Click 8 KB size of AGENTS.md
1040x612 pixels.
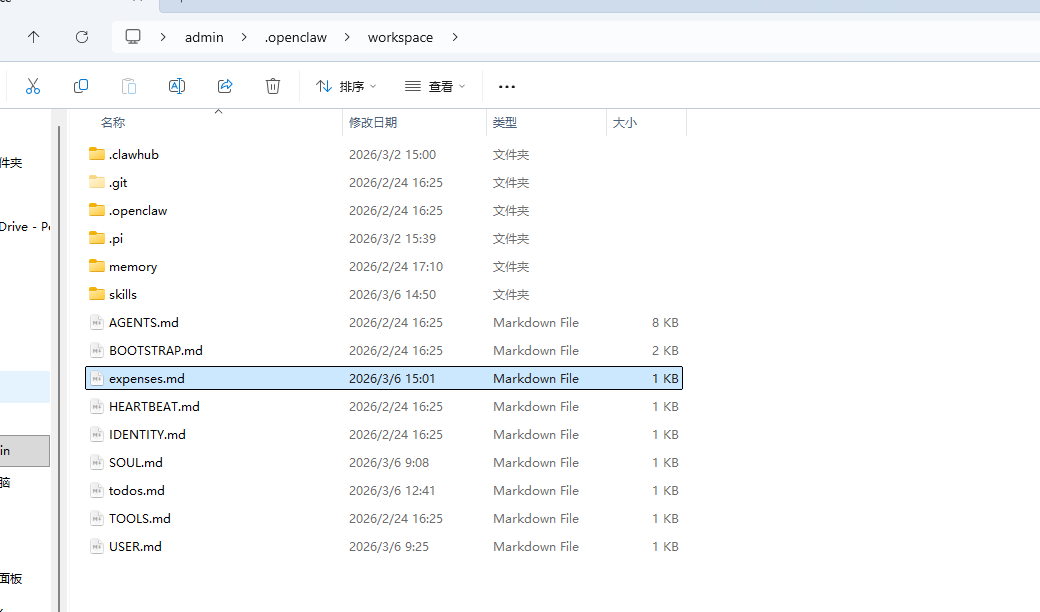(665, 322)
